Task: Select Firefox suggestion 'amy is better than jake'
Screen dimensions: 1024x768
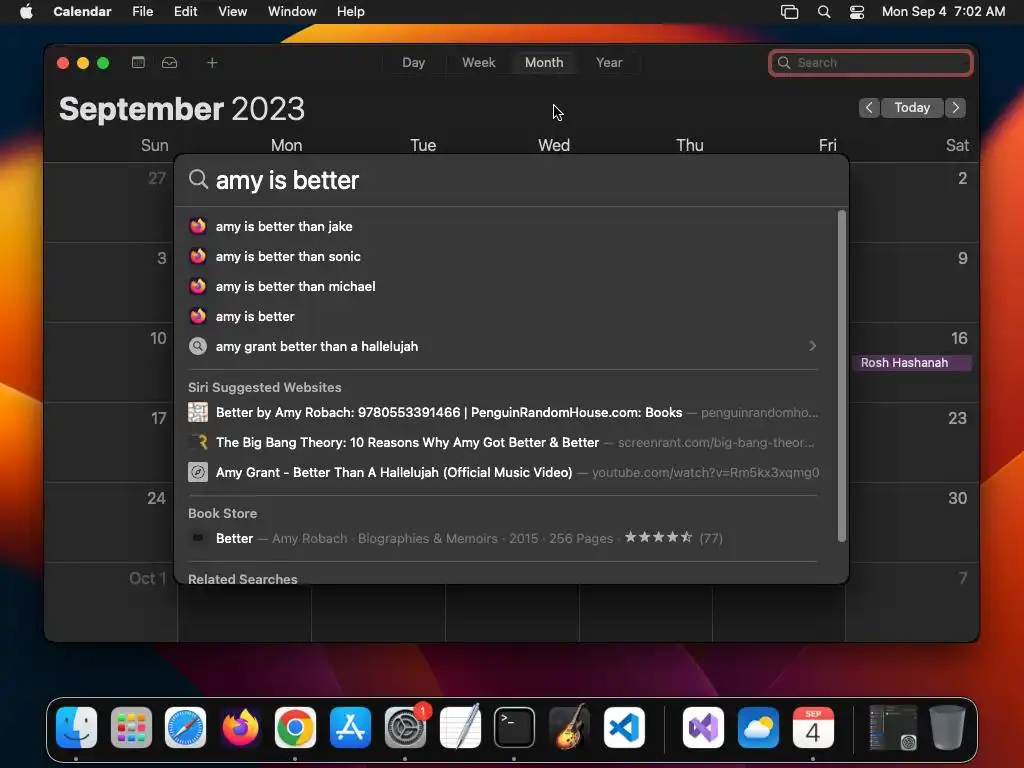Action: point(503,227)
